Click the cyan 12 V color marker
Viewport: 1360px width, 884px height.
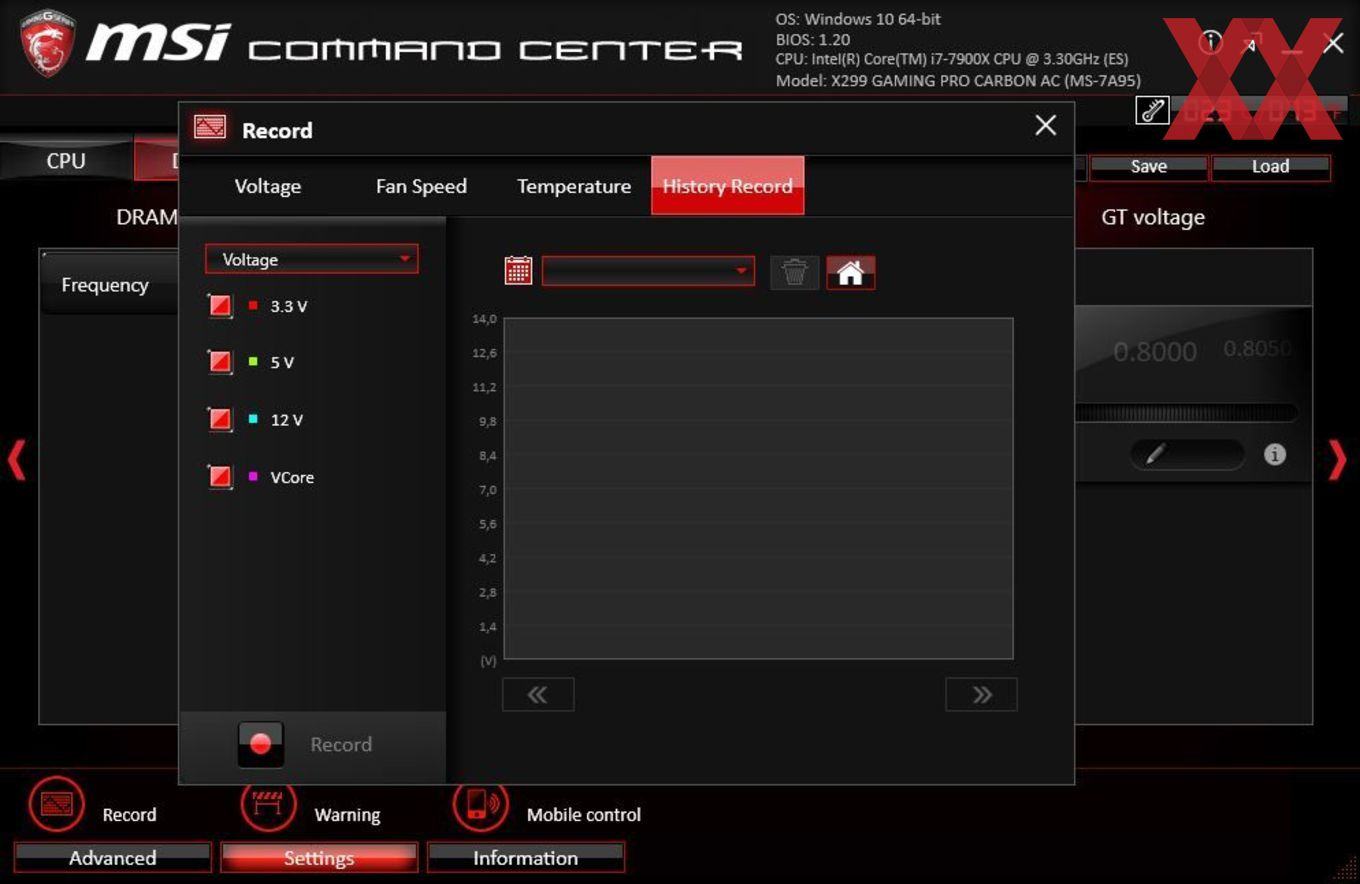point(253,419)
